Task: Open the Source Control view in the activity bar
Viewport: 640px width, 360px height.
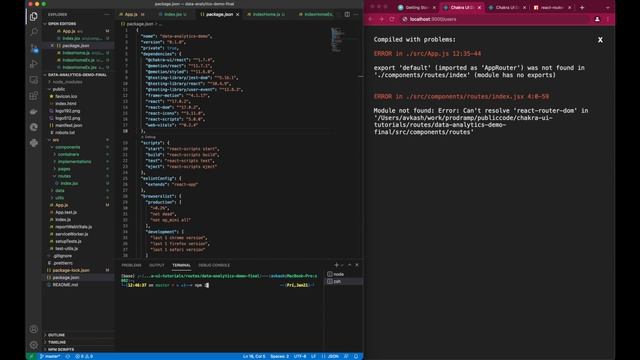Action: pos(34,48)
